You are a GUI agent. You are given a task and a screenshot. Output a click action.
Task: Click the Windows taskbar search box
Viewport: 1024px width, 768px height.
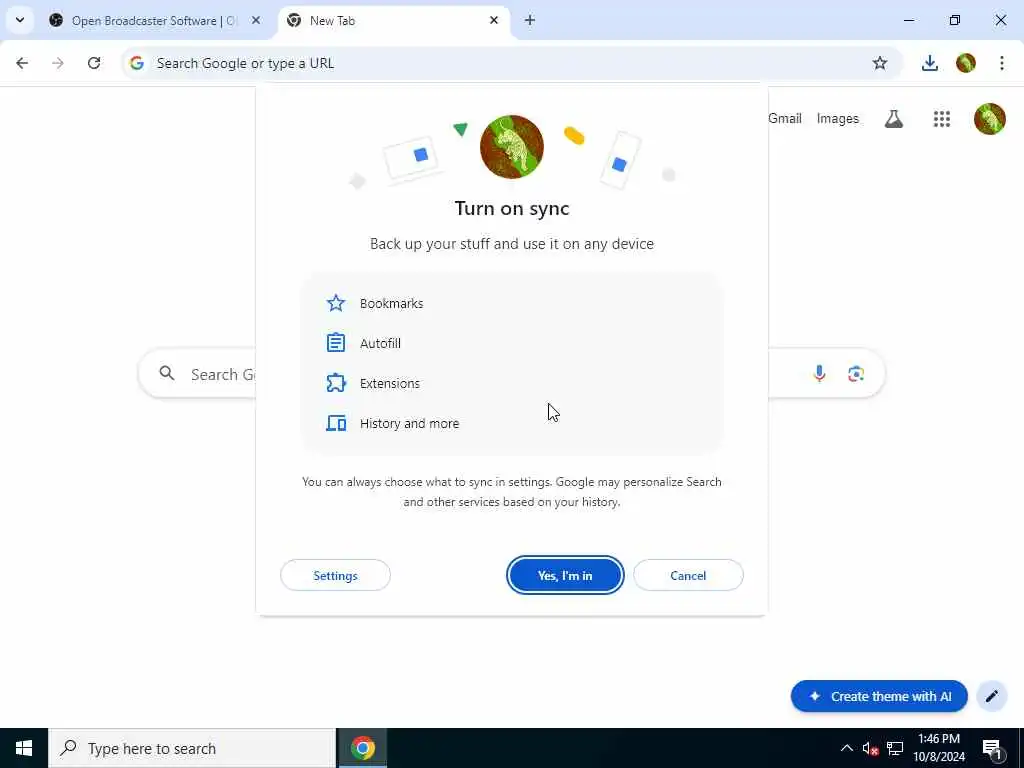(x=192, y=748)
